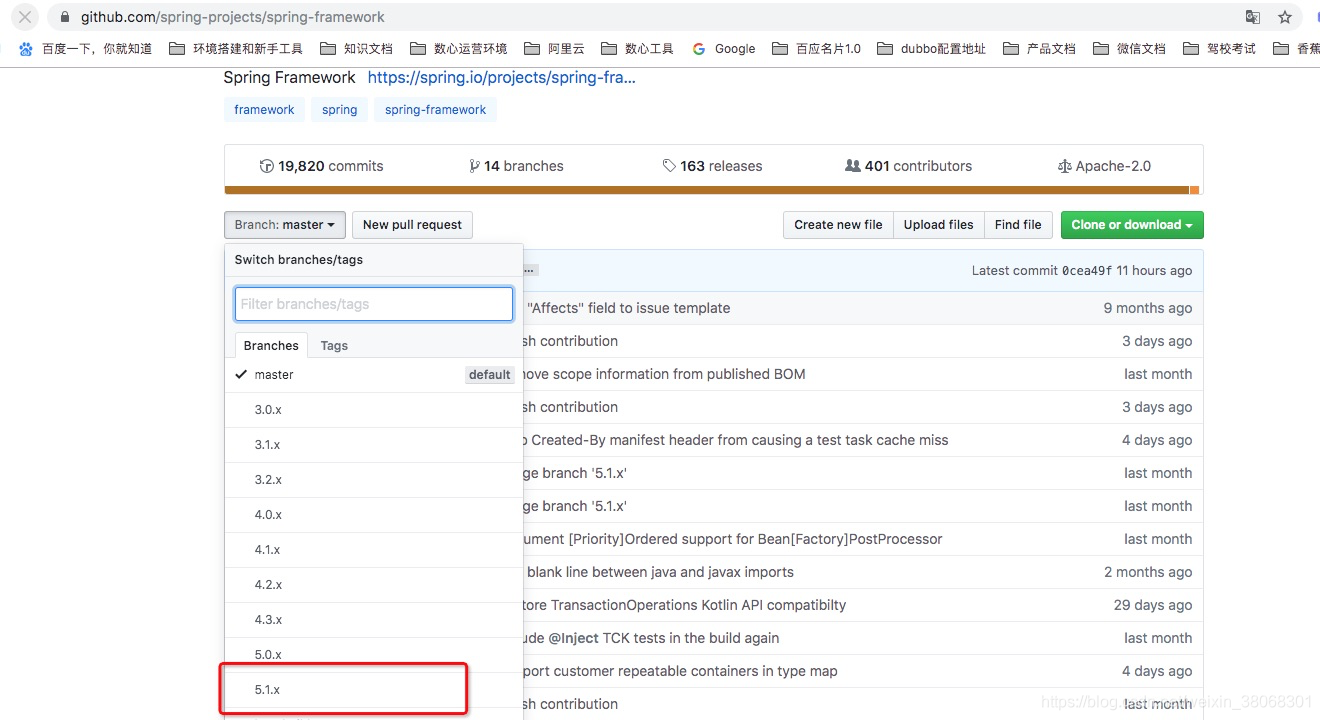This screenshot has height=720, width=1320.
Task: Open commit about @Inject TCK tests
Action: coord(651,638)
